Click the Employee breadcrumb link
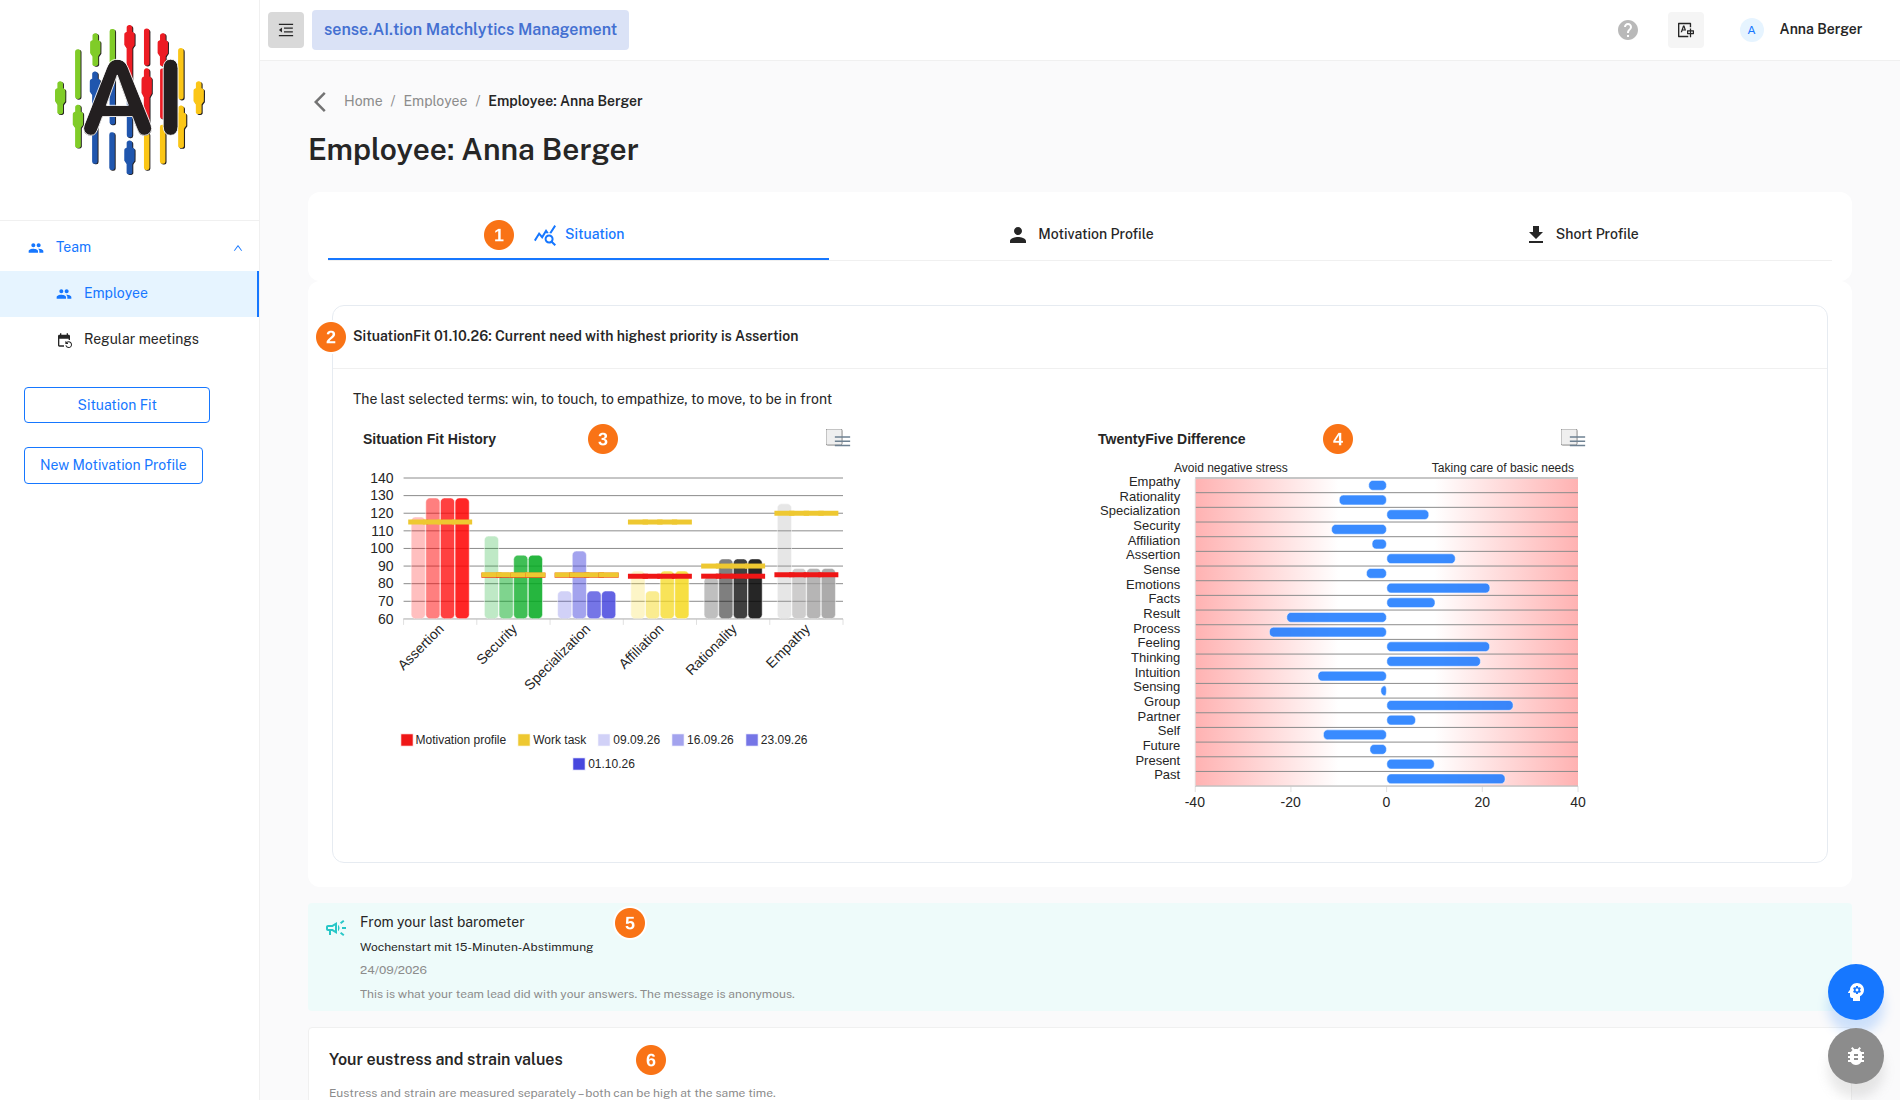1900x1100 pixels. 435,101
